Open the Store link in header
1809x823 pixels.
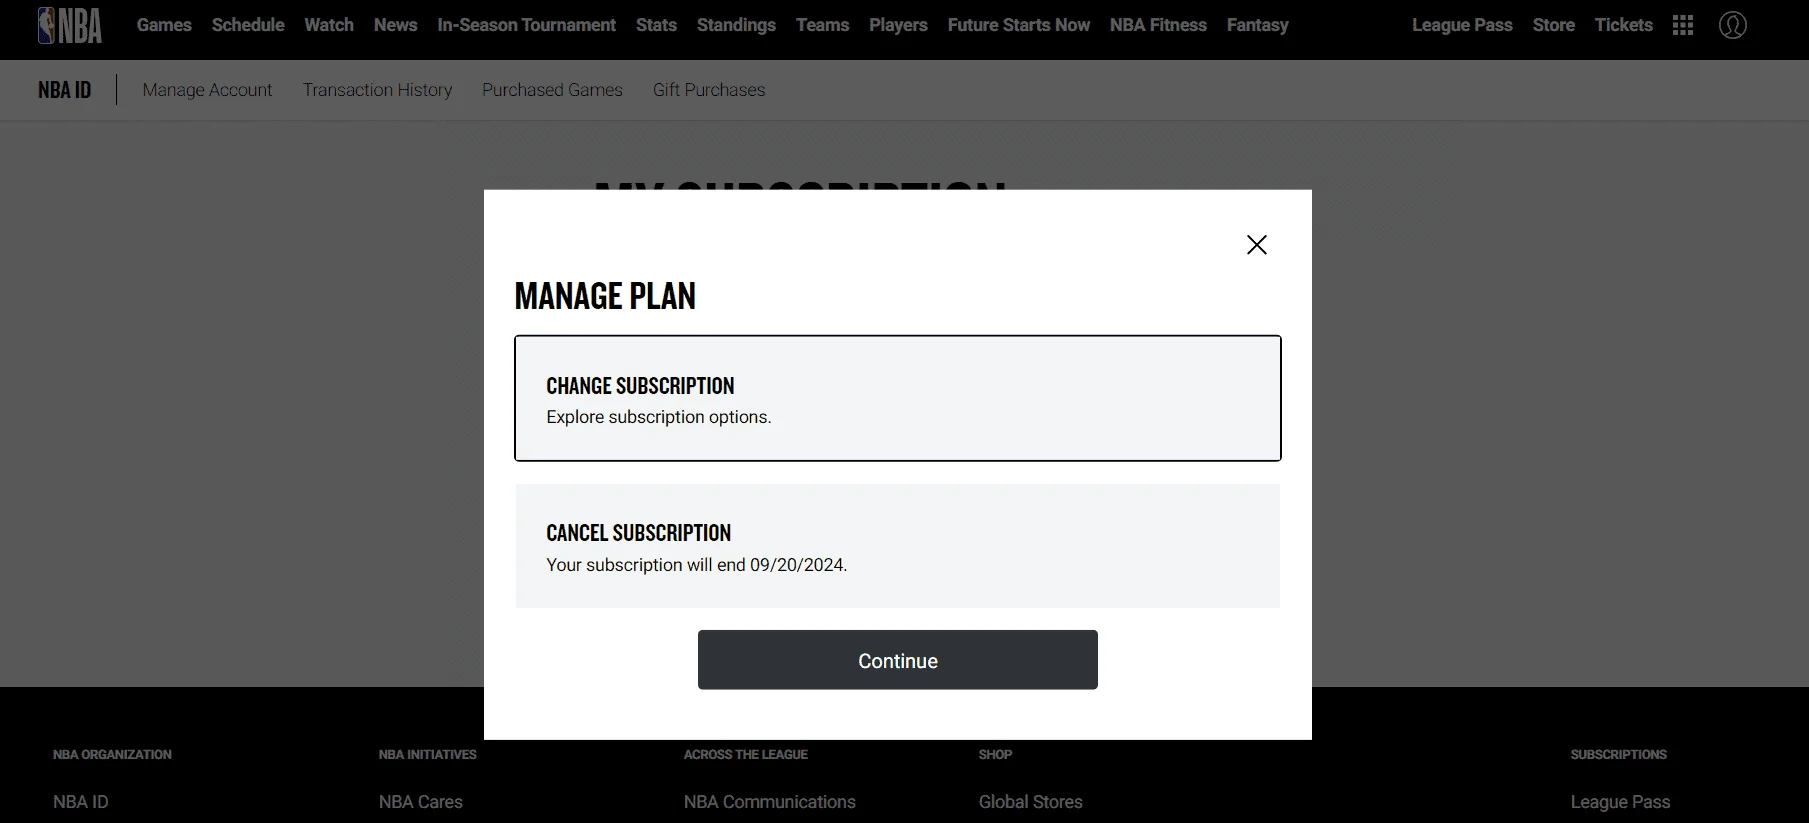point(1554,25)
